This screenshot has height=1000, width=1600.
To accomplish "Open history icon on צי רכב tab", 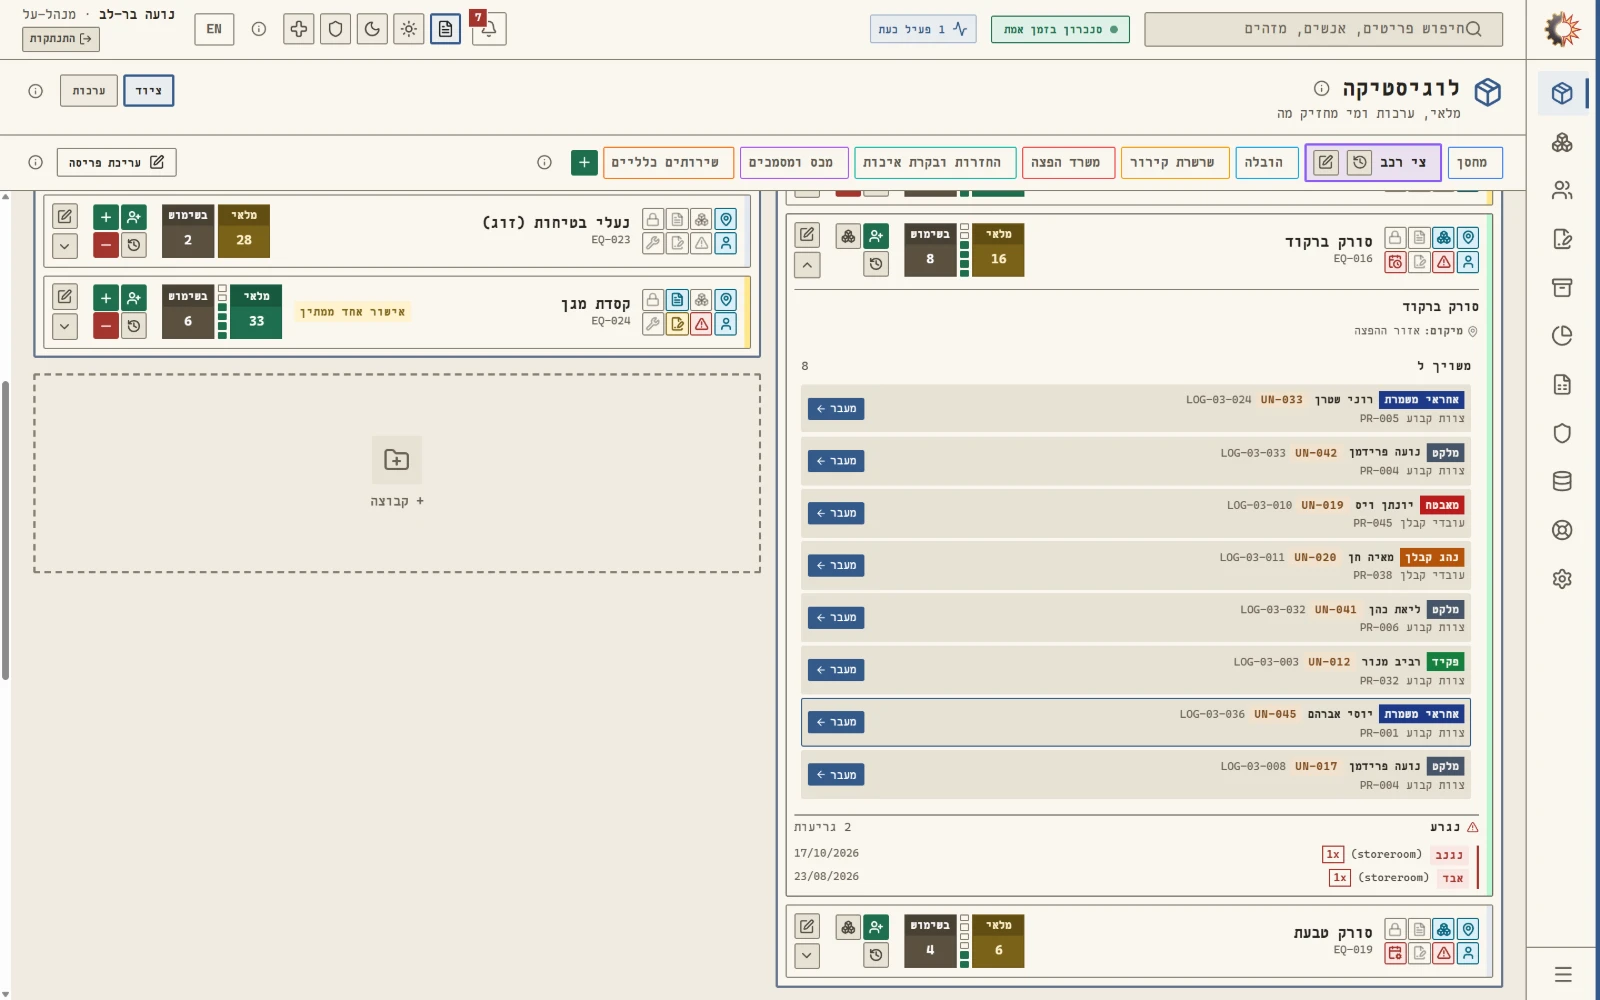I will pos(1359,162).
